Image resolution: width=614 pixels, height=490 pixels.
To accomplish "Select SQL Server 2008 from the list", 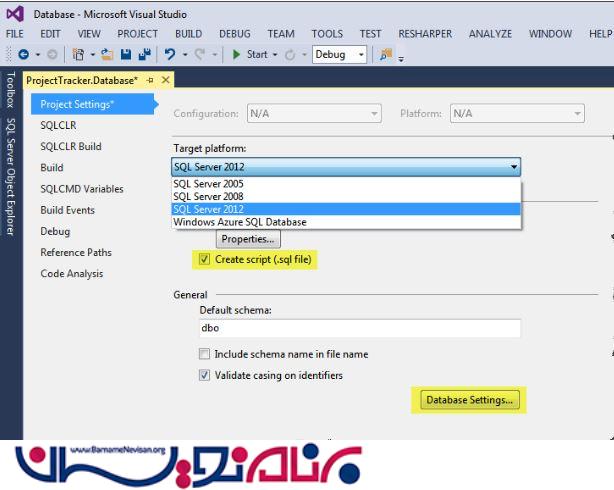I will tap(208, 197).
